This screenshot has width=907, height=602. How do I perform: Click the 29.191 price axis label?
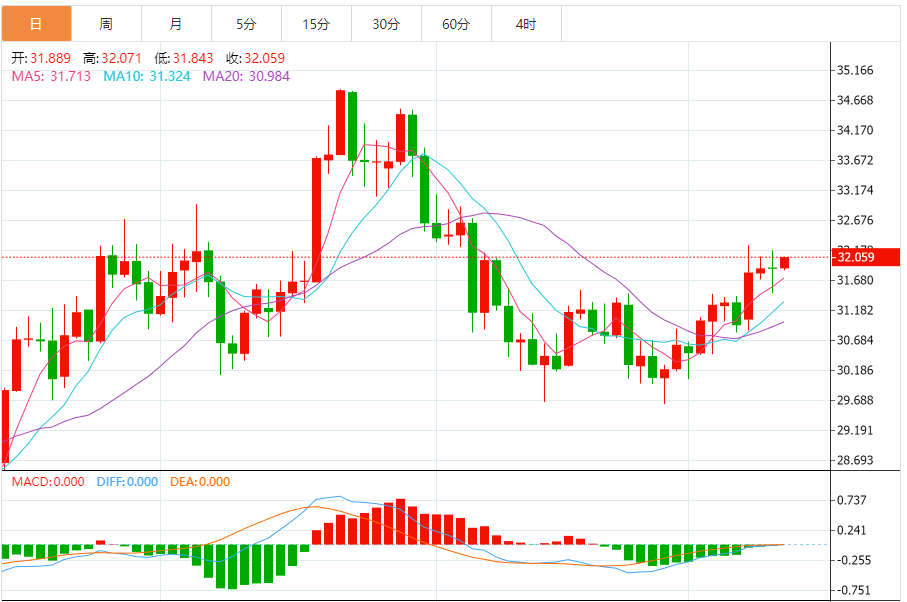pyautogui.click(x=855, y=430)
